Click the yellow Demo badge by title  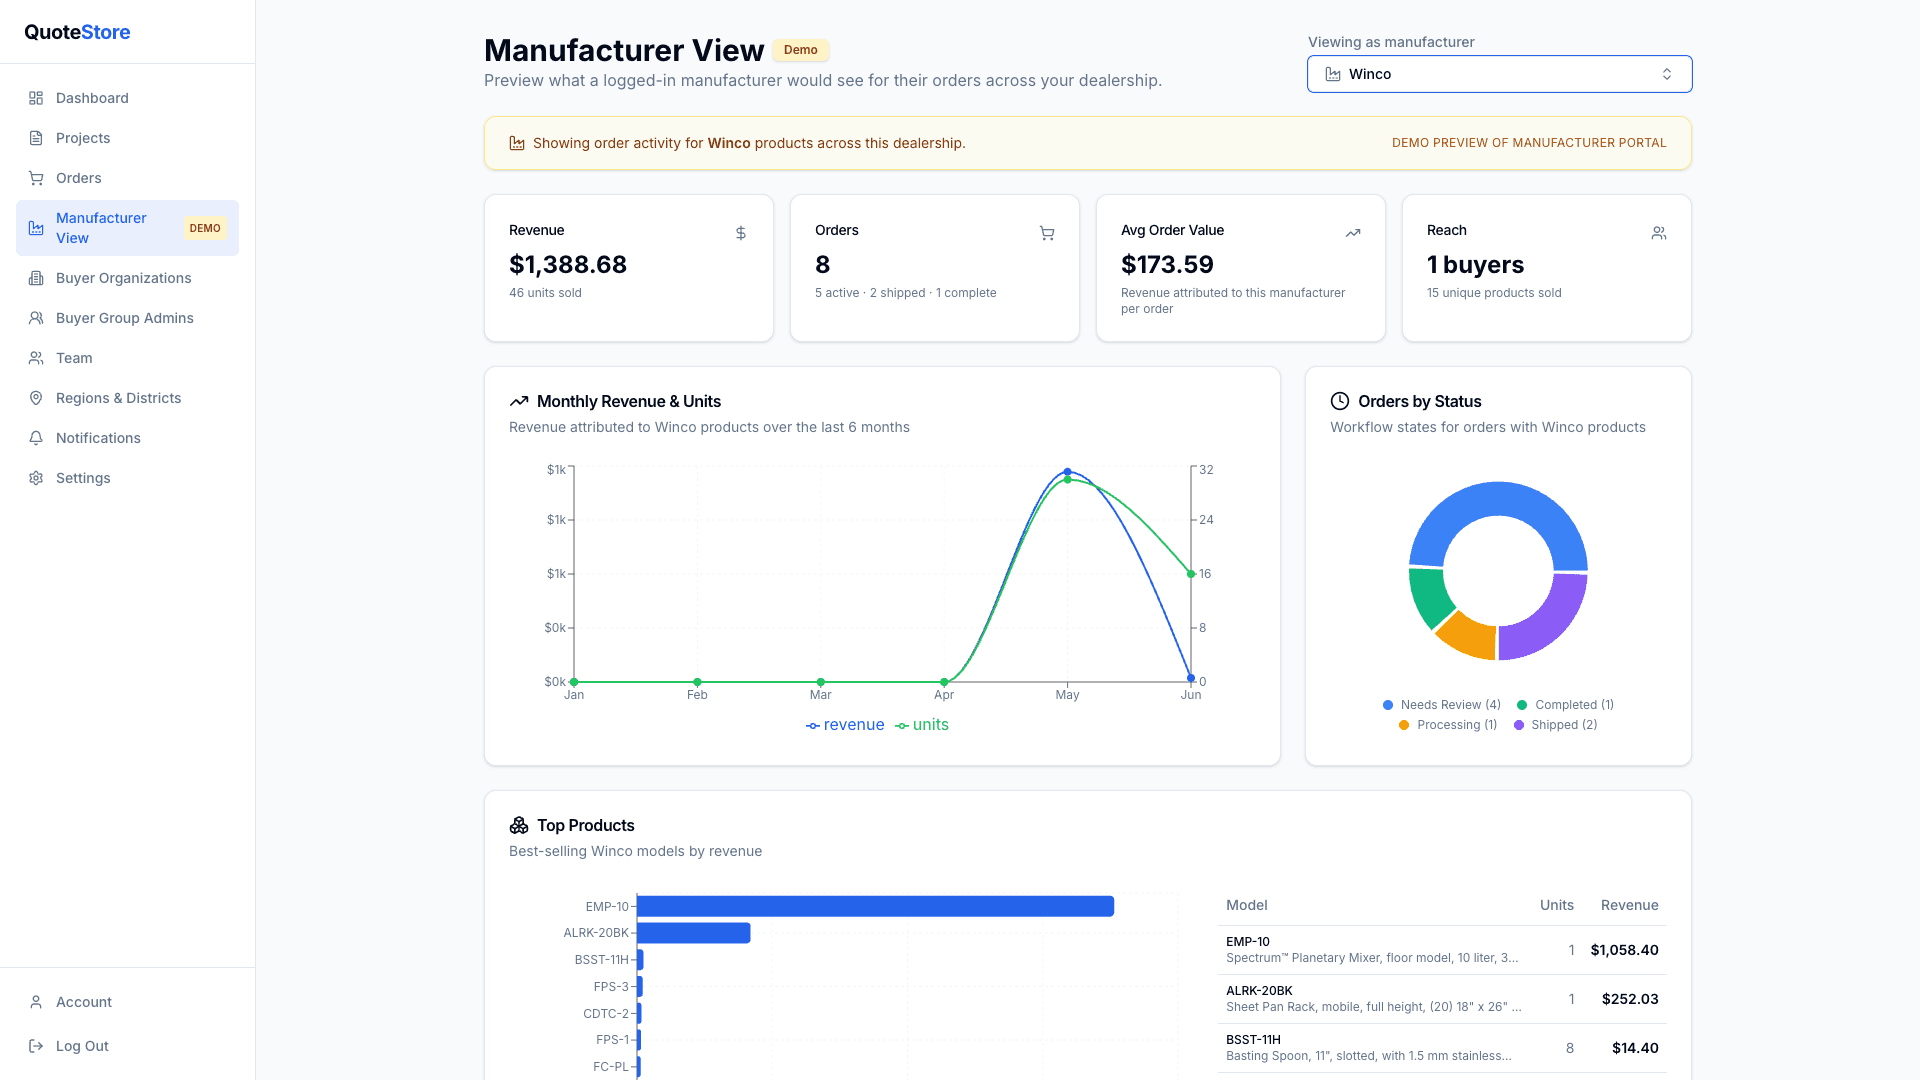(800, 50)
